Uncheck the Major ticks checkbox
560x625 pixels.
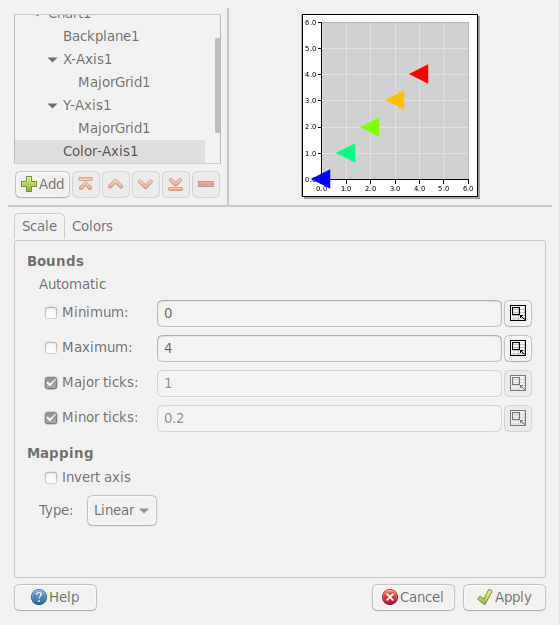tap(51, 383)
